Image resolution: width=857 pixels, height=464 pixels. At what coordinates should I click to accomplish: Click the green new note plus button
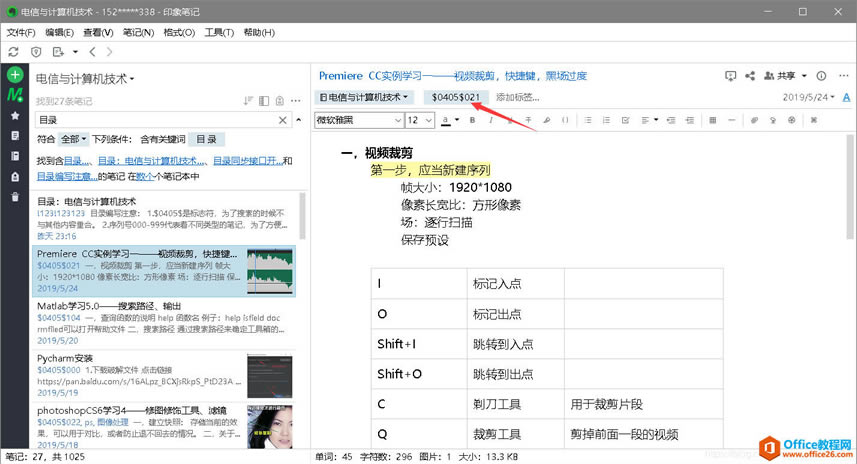coord(15,75)
